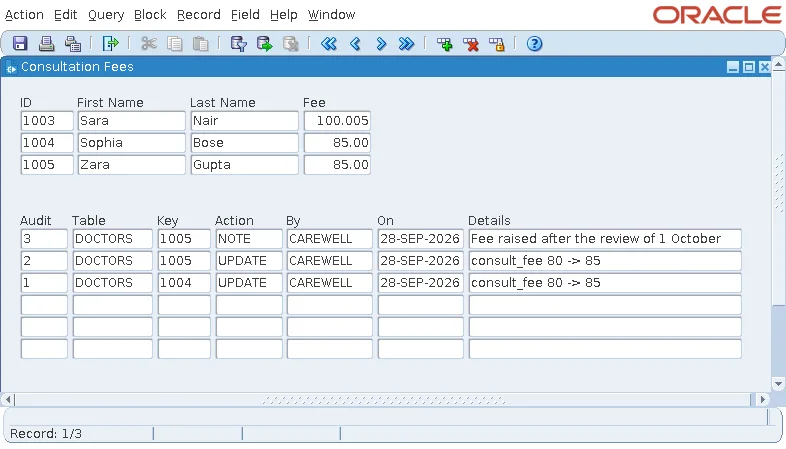This screenshot has width=786, height=449.
Task: Click the horizontal scrollbar thumb
Action: (x=383, y=399)
